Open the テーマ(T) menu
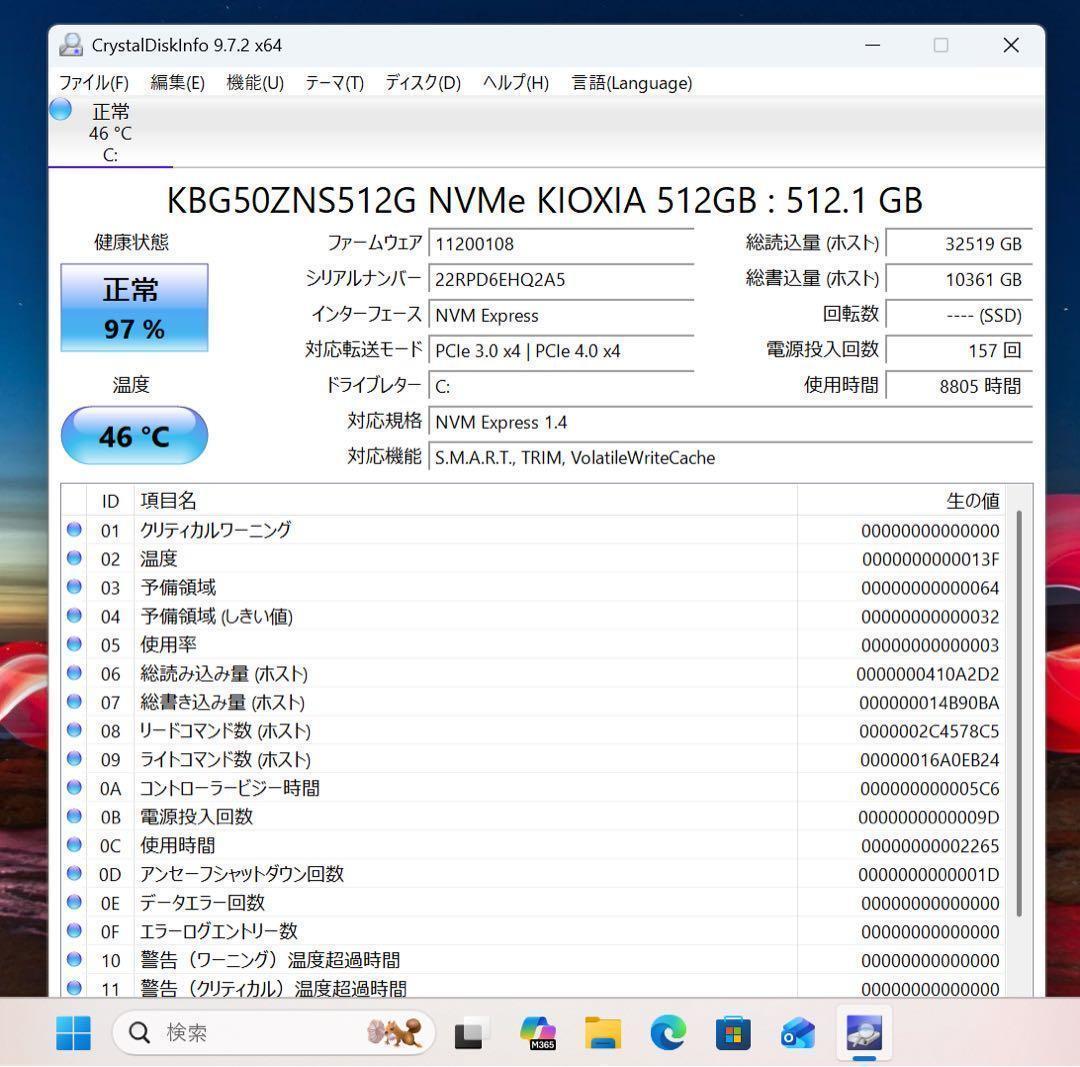The image size is (1080, 1067). coord(334,83)
